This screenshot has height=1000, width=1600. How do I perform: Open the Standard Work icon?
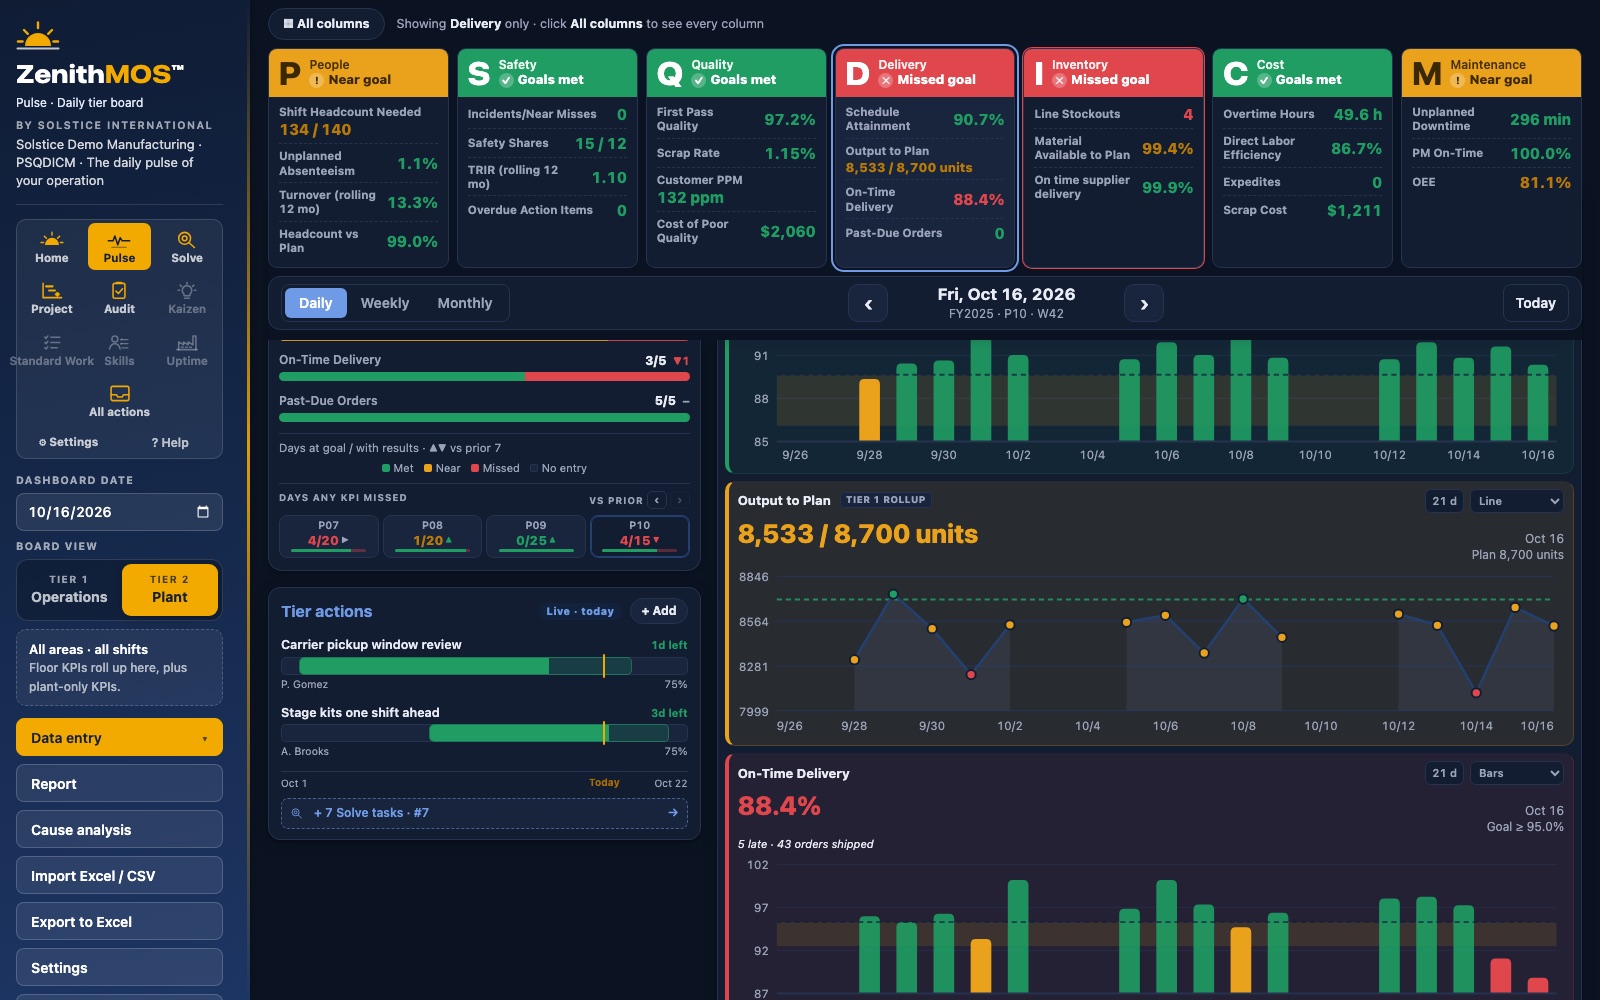coord(52,350)
